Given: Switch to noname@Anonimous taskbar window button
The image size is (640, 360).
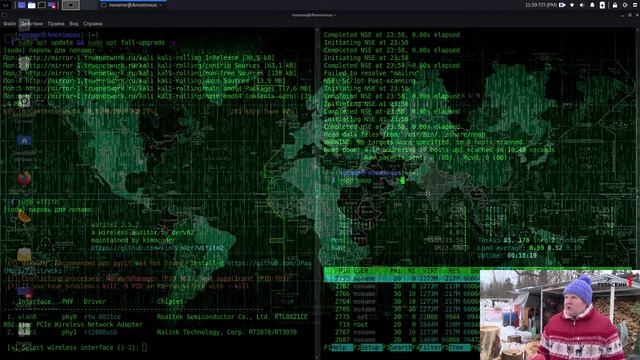Looking at the screenshot, I should pyautogui.click(x=133, y=5).
